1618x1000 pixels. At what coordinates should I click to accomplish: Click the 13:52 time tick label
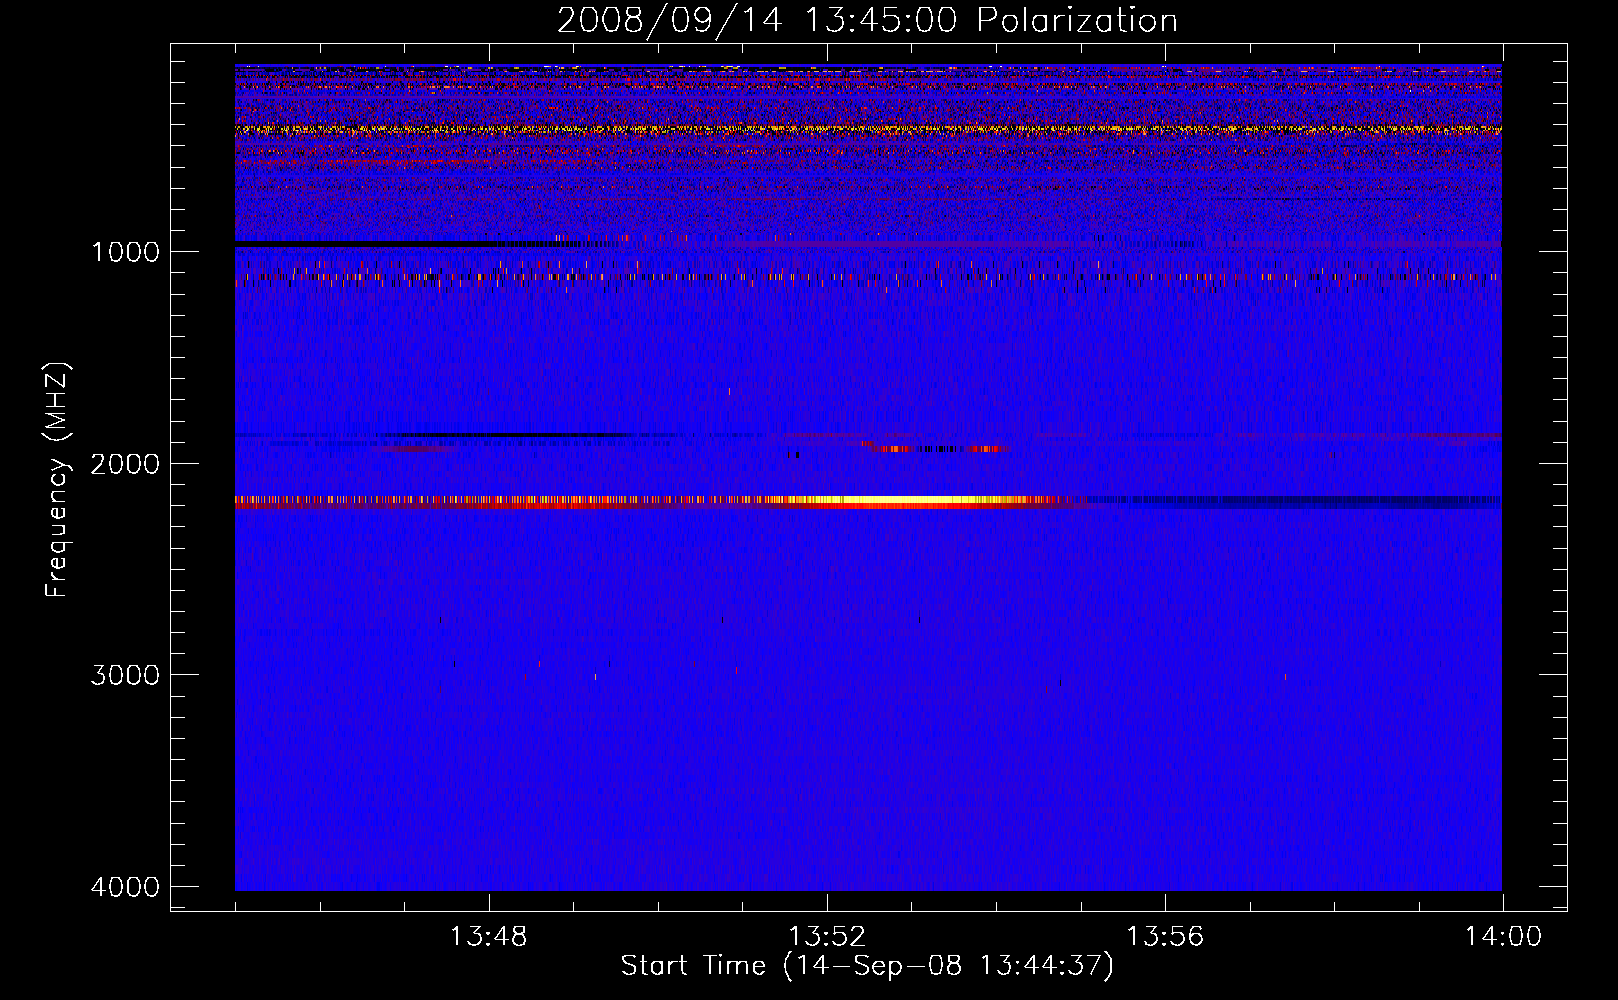pyautogui.click(x=827, y=937)
